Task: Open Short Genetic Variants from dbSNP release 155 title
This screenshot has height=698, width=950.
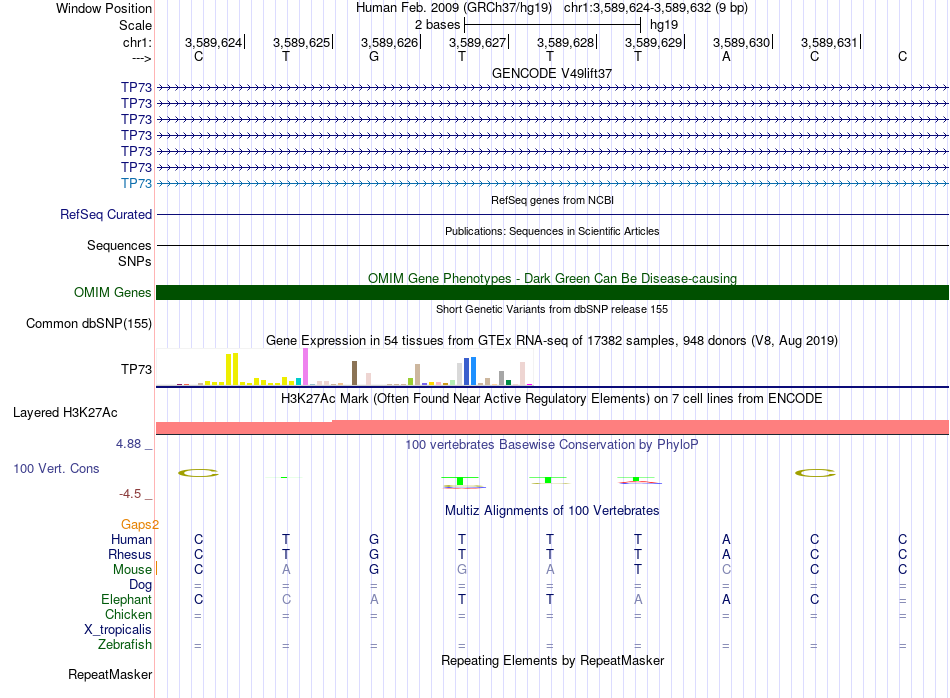Action: coord(552,309)
